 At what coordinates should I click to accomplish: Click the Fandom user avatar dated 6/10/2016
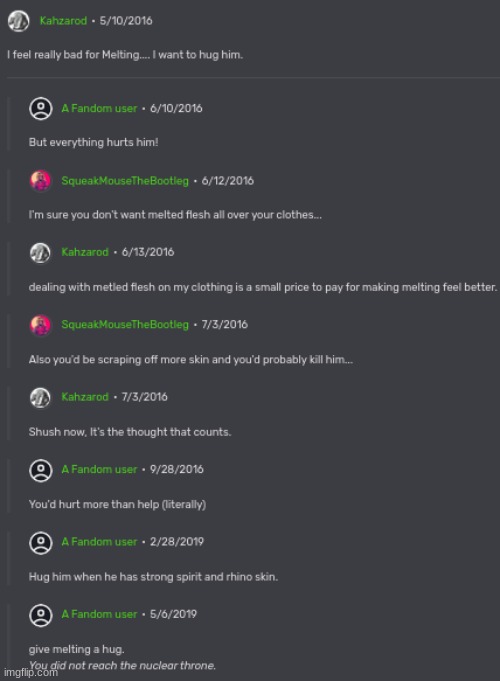click(x=41, y=108)
